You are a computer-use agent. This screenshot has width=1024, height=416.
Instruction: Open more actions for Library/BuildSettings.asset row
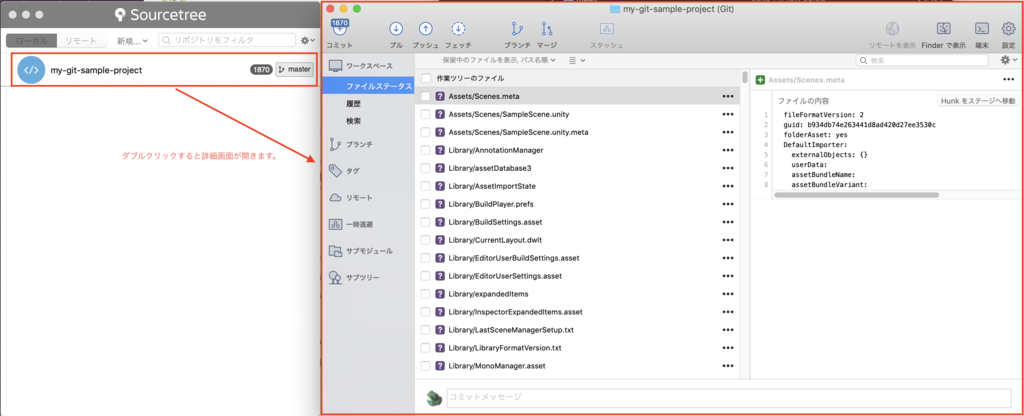[728, 222]
